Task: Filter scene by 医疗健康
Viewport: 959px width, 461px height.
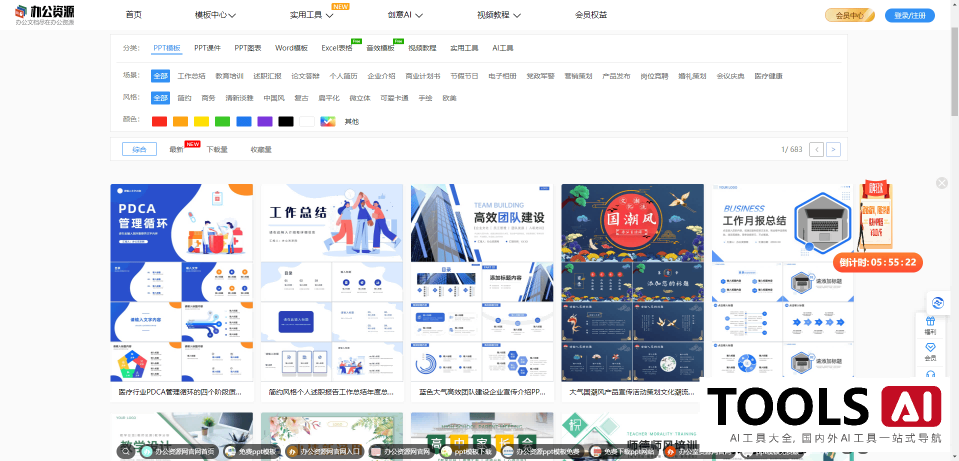Action: pos(768,76)
